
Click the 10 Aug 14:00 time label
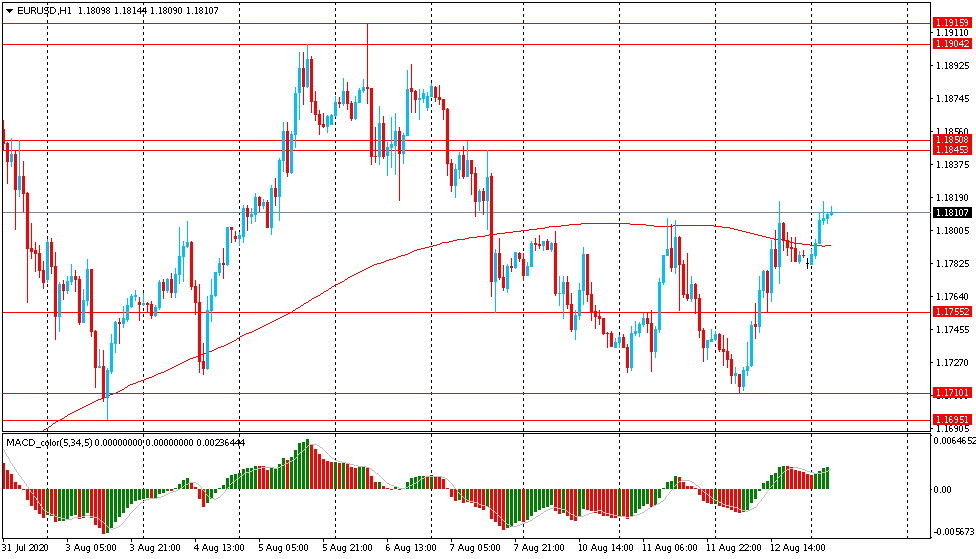point(606,548)
